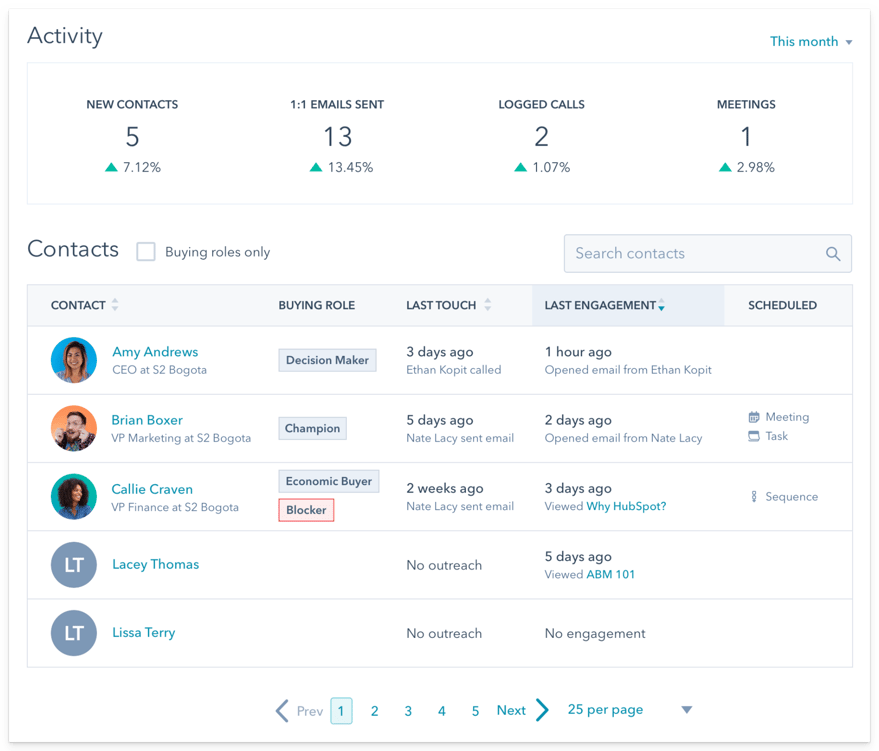Screen dimensions: 879x751
Task: Select pagination page 3
Action: (408, 710)
